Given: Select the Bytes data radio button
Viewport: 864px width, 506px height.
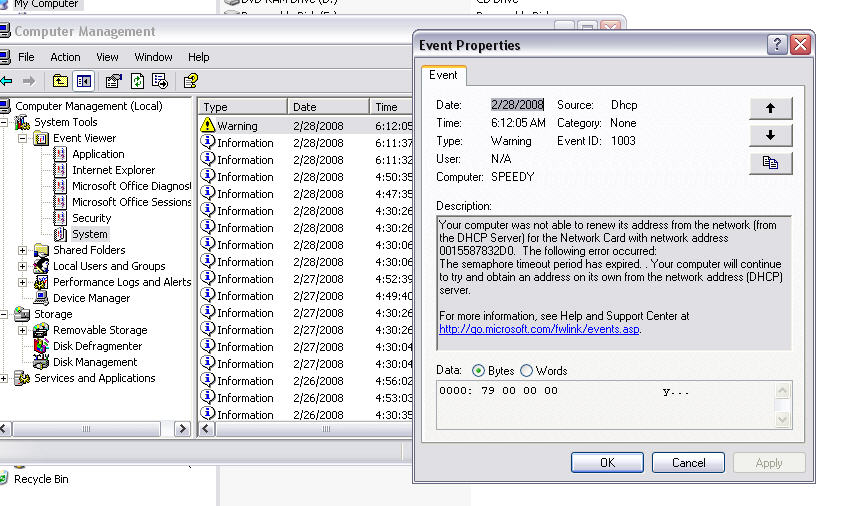Looking at the screenshot, I should point(478,371).
